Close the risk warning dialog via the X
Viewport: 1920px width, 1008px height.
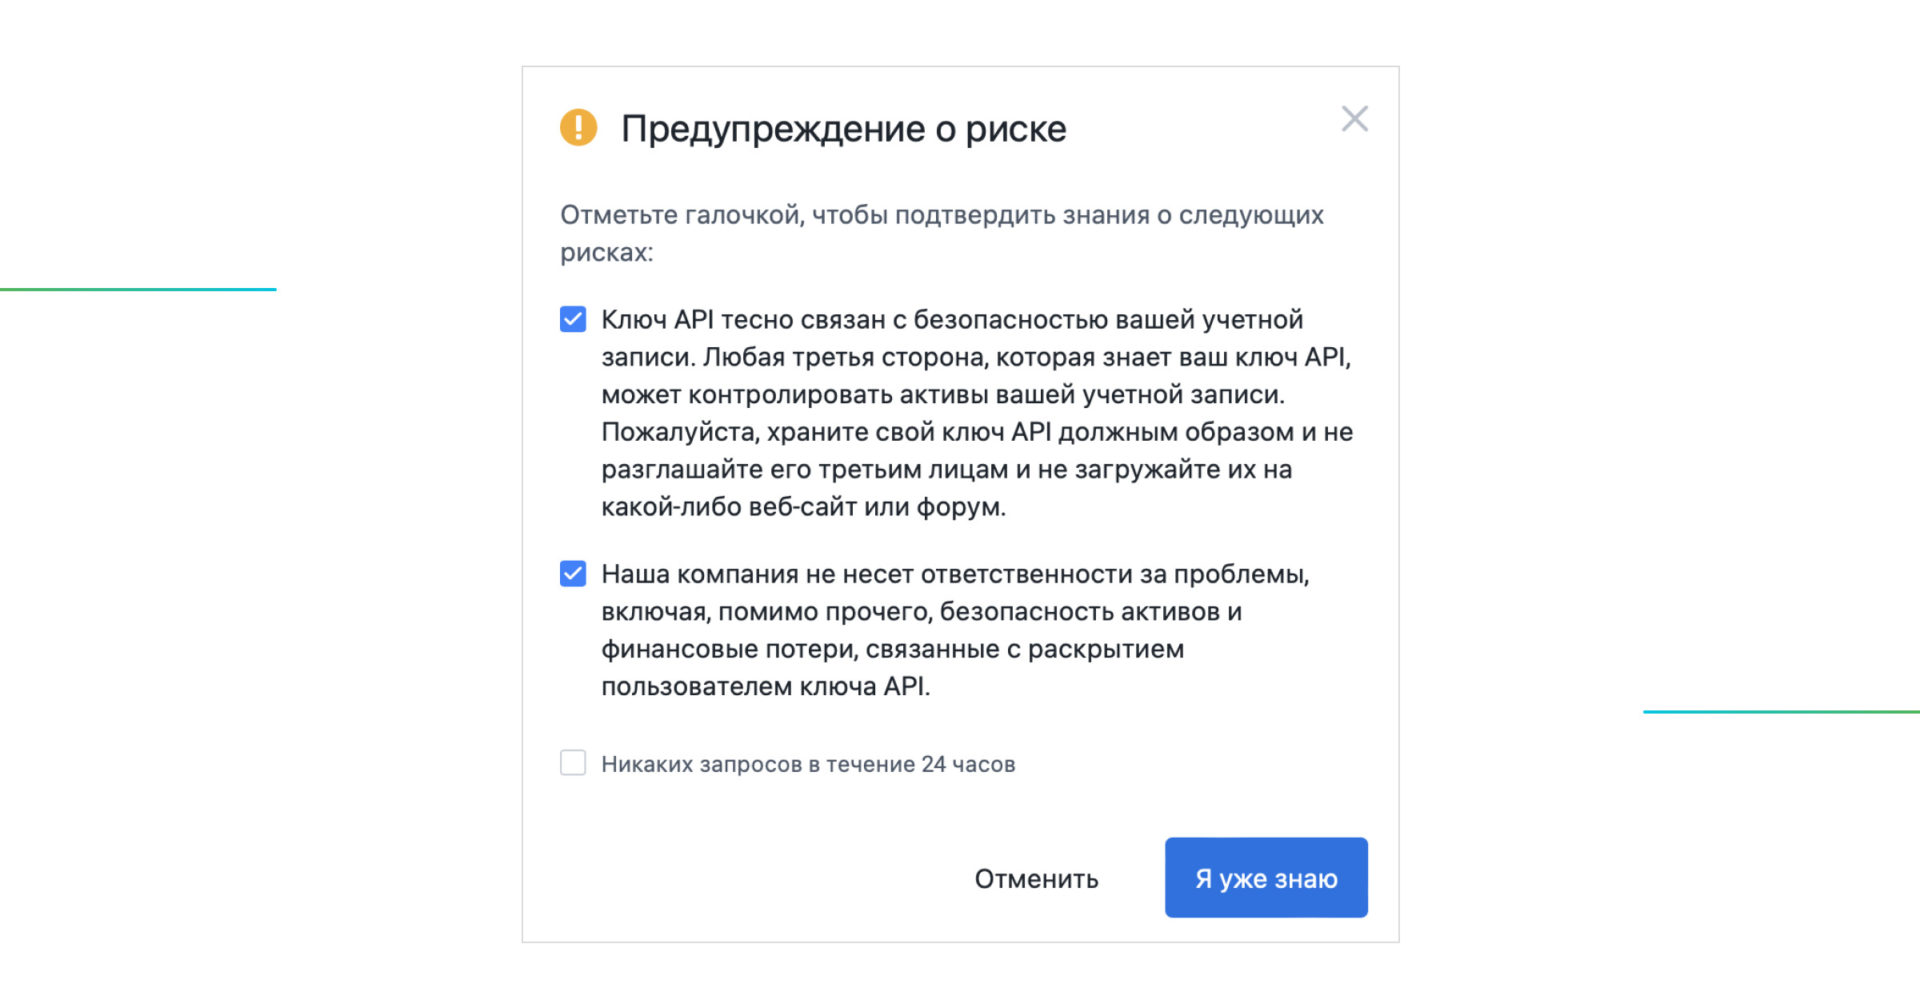[x=1355, y=118]
